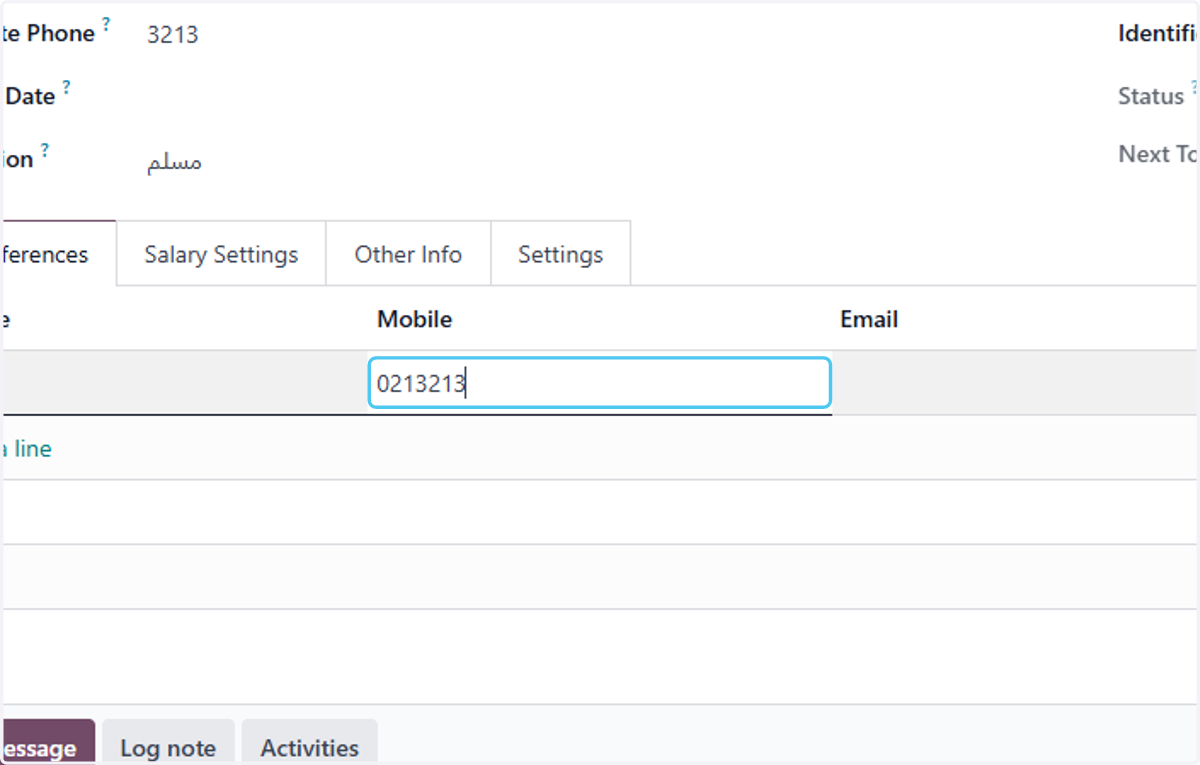1200x765 pixels.
Task: Click the Log note button
Action: point(168,748)
